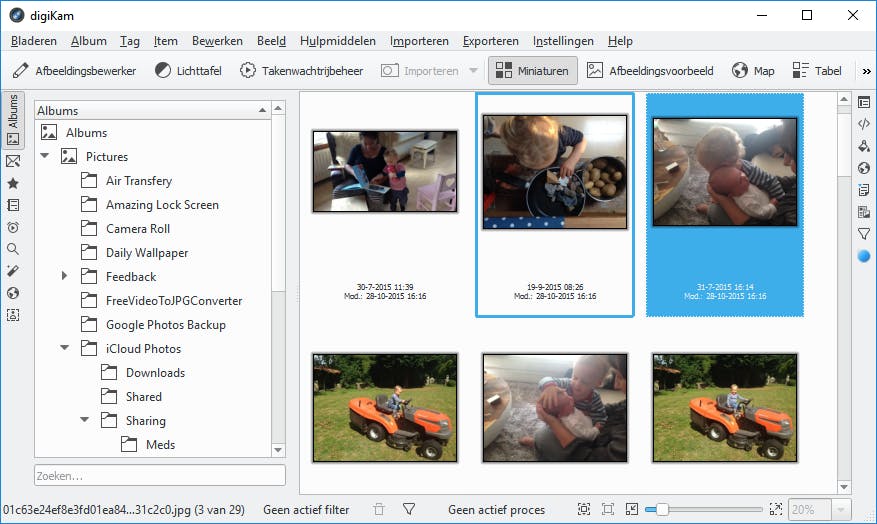The image size is (877, 524).
Task: Open the Dates sidebar icon
Action: (13, 205)
